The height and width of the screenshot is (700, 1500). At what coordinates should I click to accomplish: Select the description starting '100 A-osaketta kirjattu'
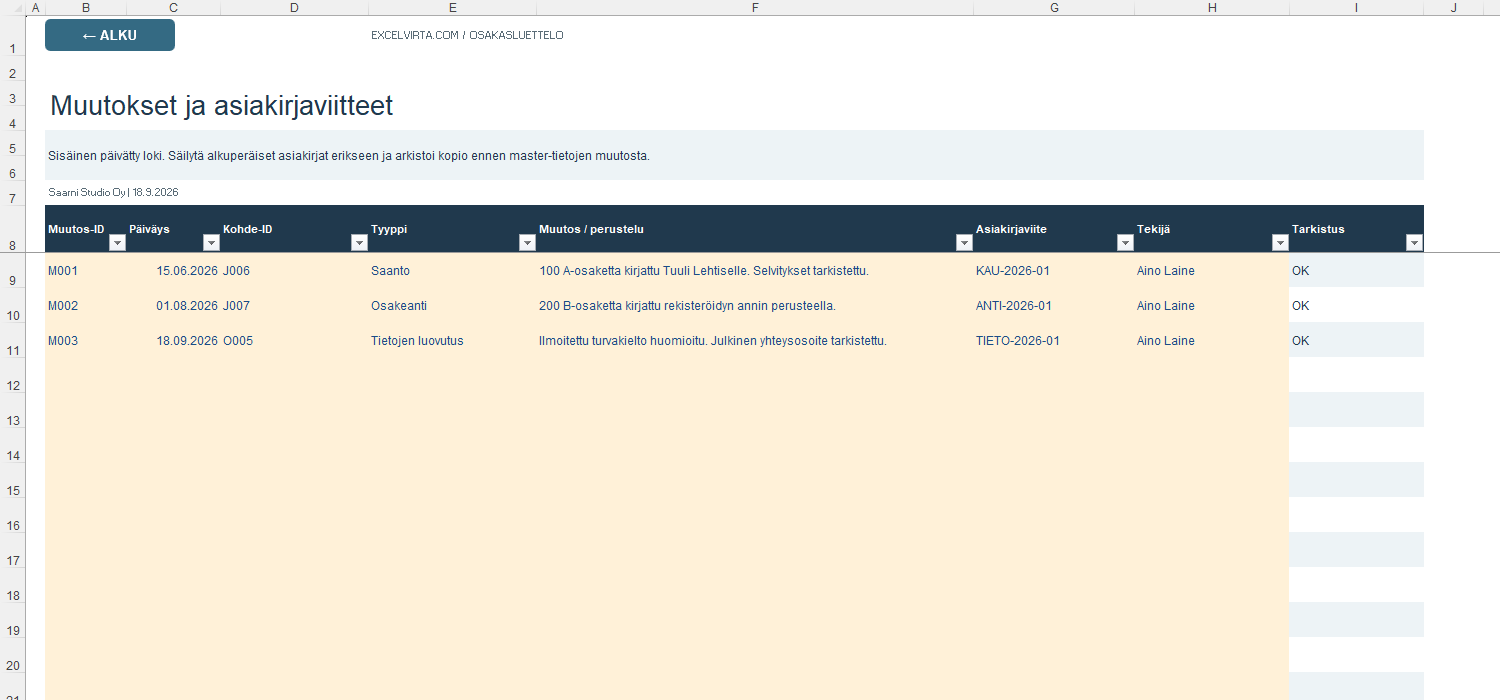[x=704, y=271]
